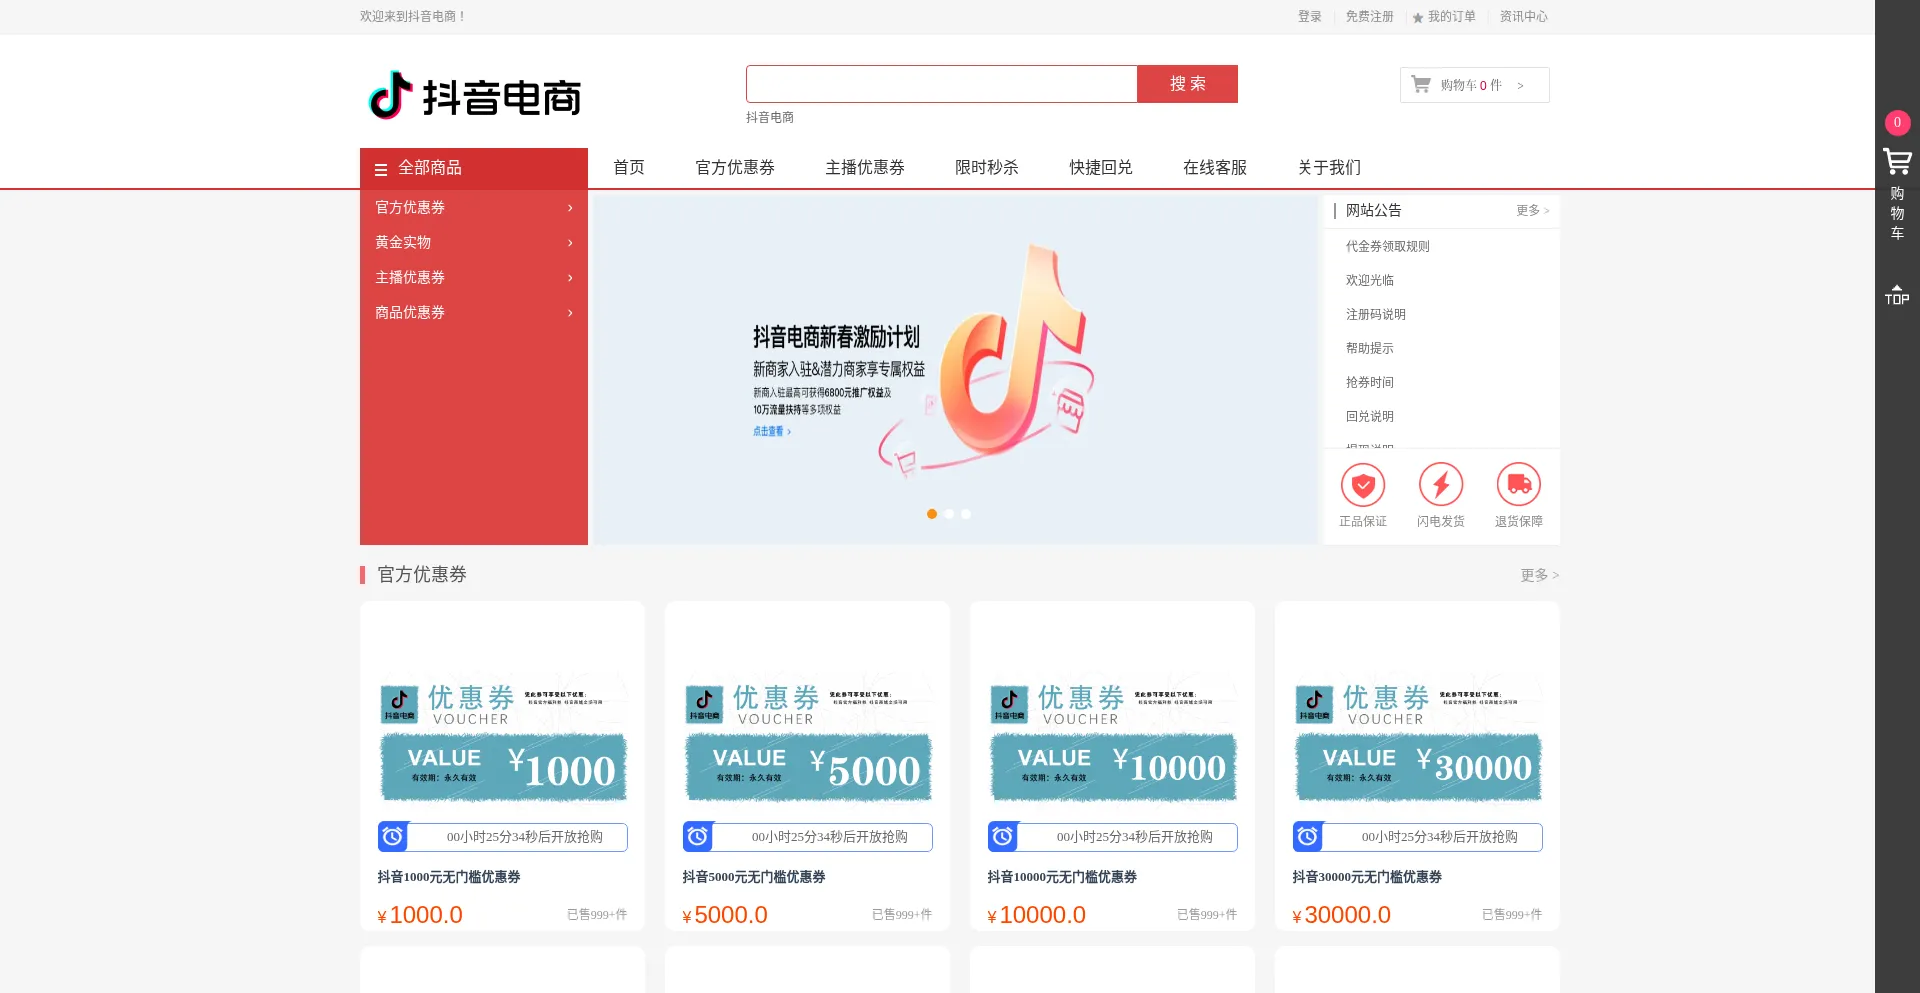Open the 欢迎光临 announcement

[x=1369, y=281]
